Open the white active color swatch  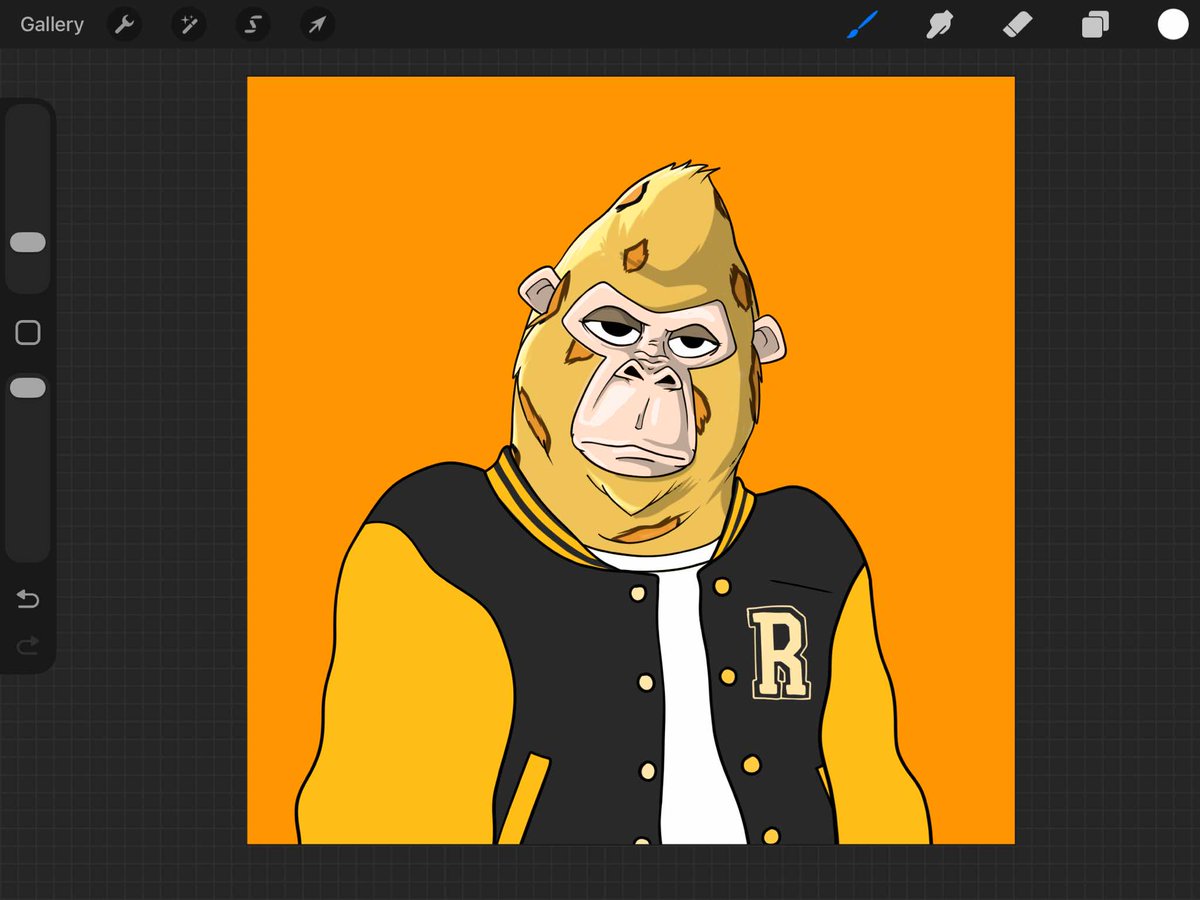click(1173, 25)
